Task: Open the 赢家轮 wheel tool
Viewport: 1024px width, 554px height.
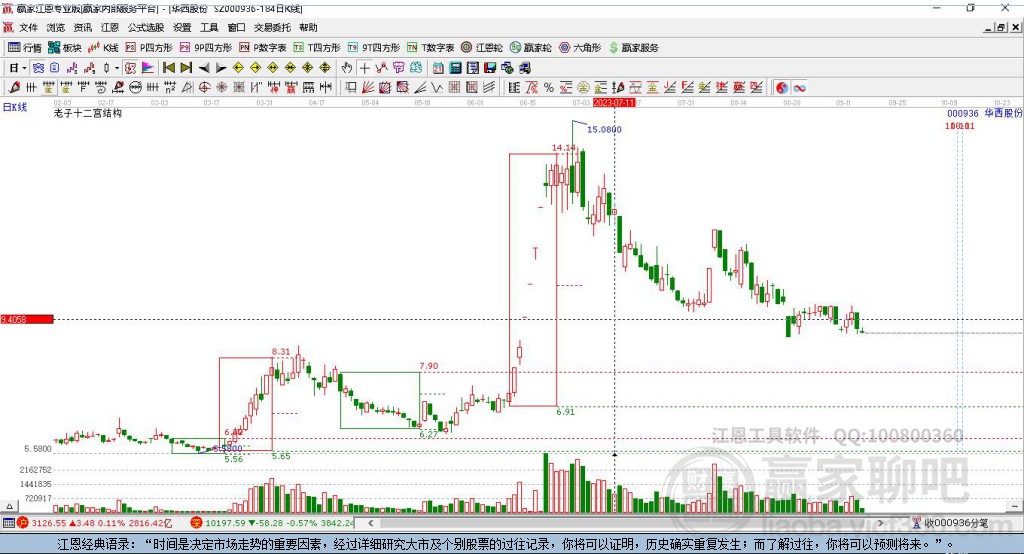Action: coord(530,48)
